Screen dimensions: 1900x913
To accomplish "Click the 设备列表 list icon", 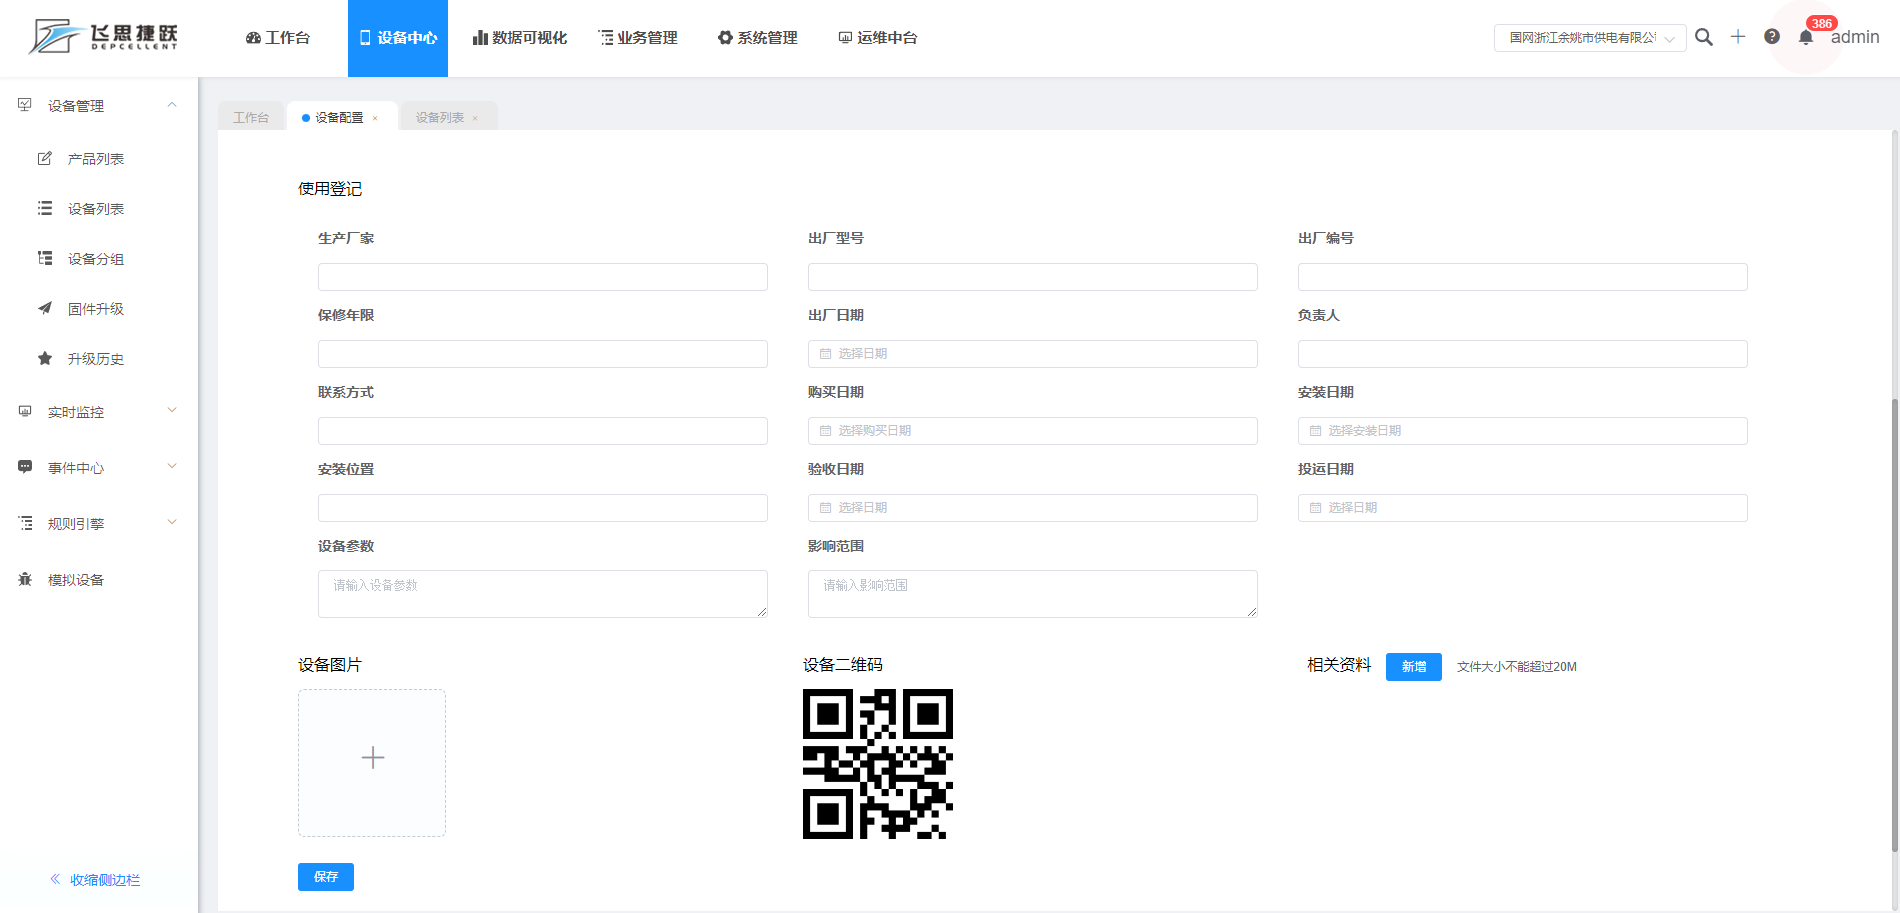I will tap(45, 209).
